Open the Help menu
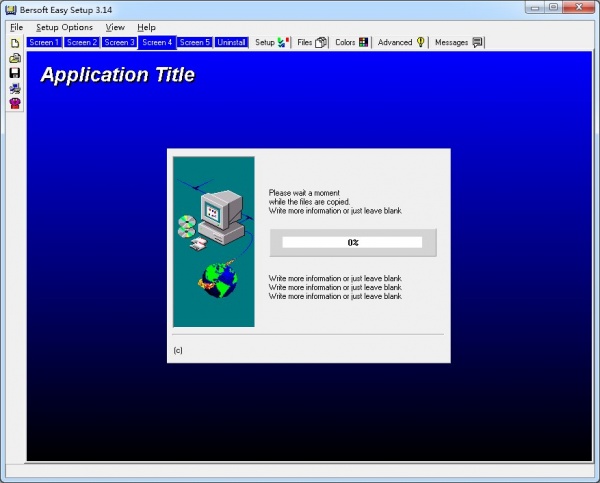 [x=146, y=27]
